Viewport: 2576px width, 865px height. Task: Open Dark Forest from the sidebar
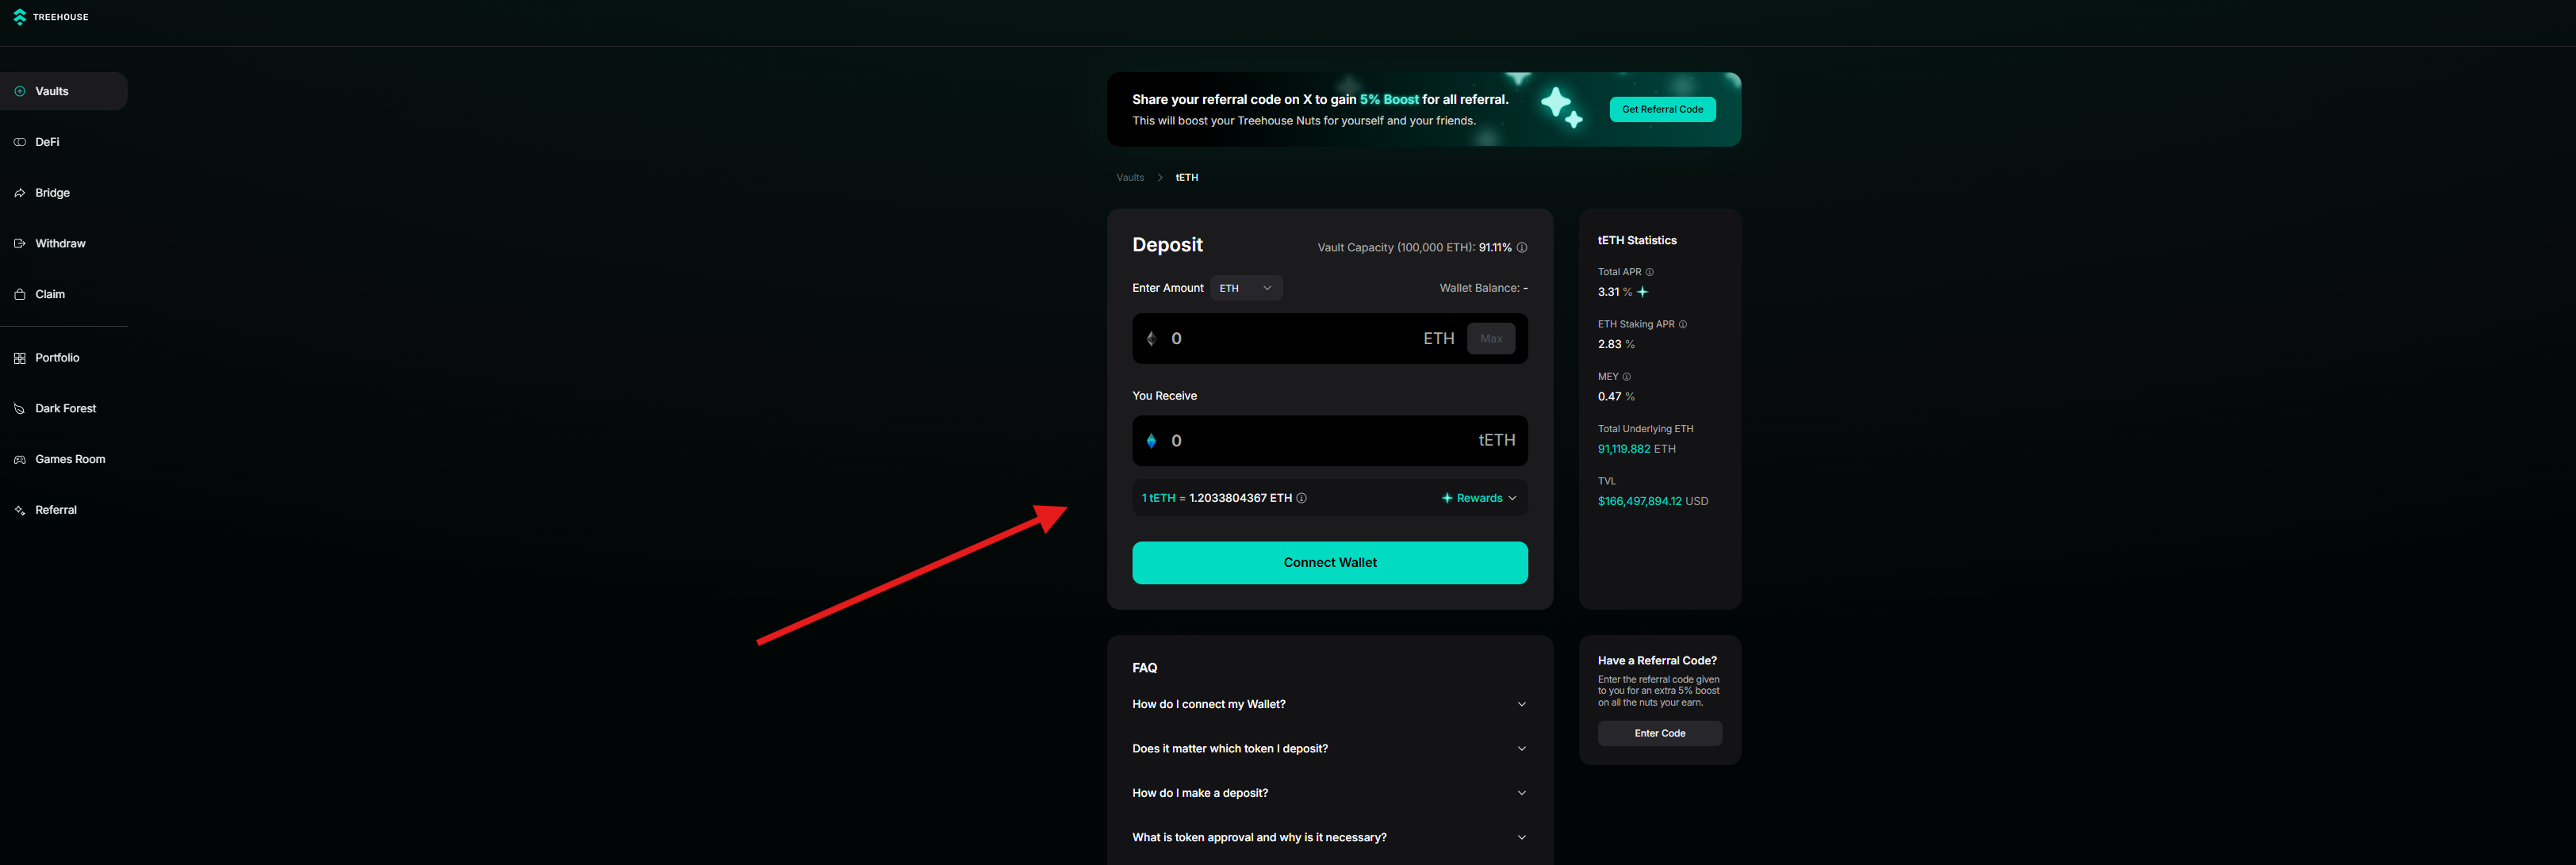(x=64, y=409)
